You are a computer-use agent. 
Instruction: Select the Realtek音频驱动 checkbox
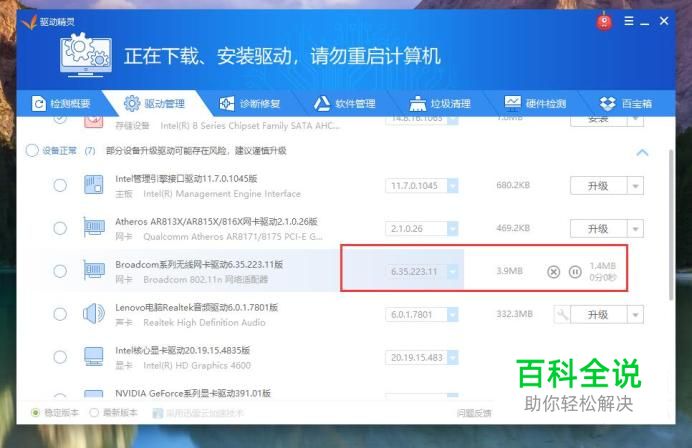60,314
